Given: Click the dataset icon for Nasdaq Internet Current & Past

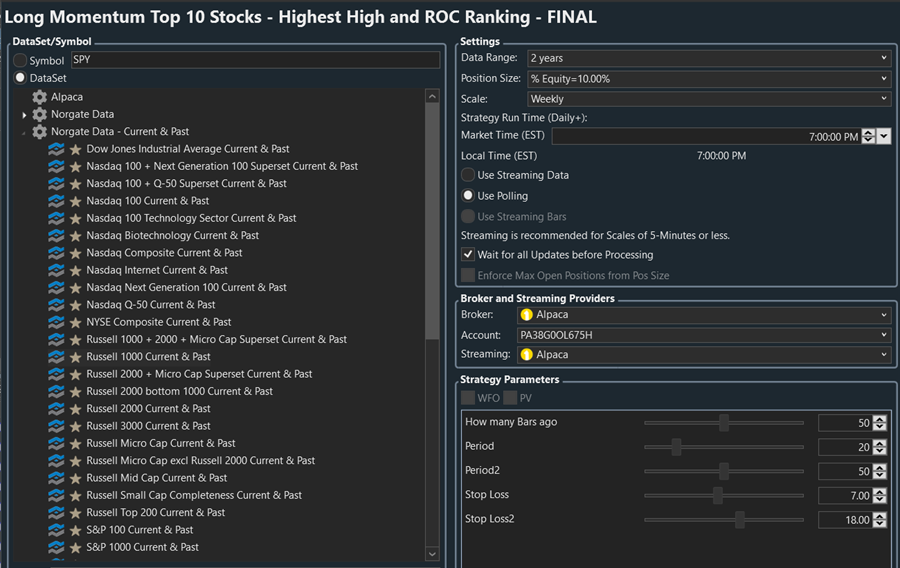Looking at the screenshot, I should pos(56,270).
